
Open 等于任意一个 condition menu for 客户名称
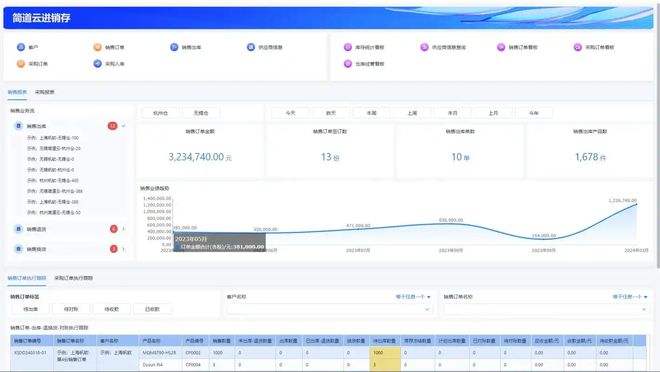tap(413, 297)
